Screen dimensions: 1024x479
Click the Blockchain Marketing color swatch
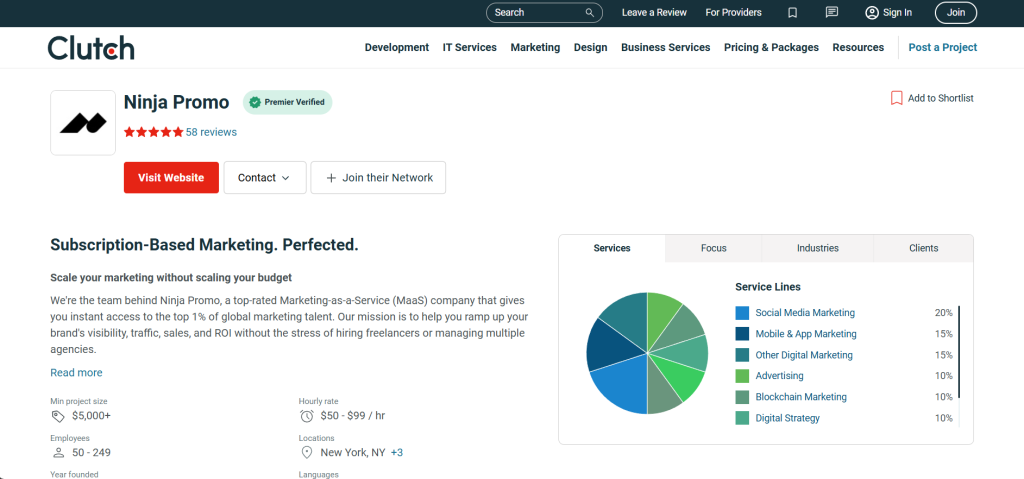[x=742, y=397]
